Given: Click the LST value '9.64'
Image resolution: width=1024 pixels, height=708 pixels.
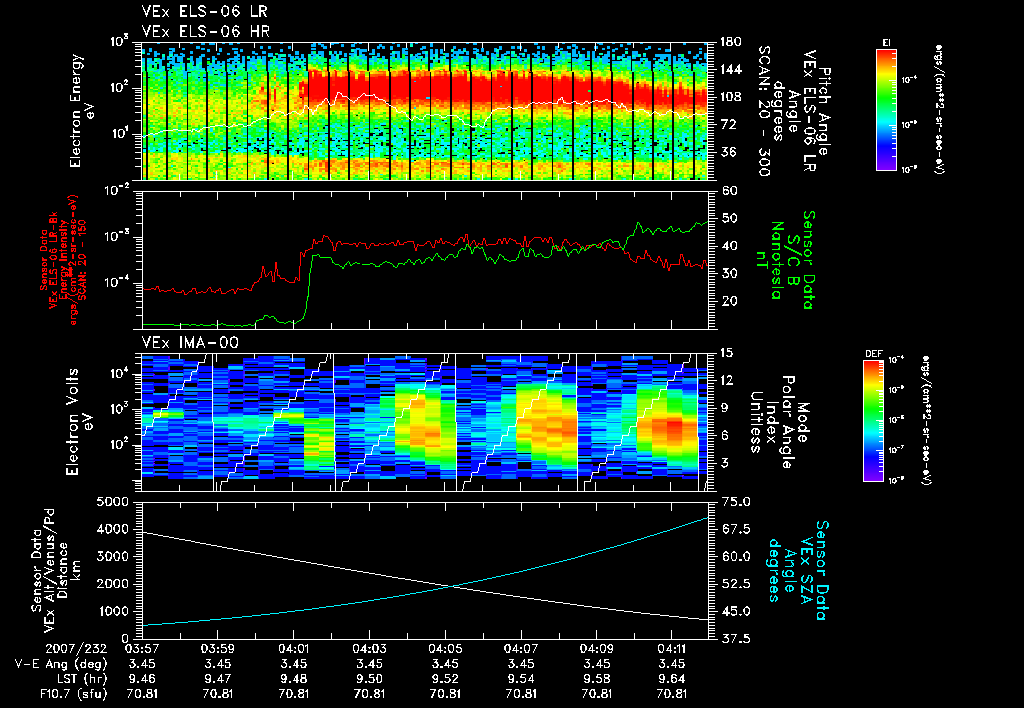Looking at the screenshot, I should (671, 679).
